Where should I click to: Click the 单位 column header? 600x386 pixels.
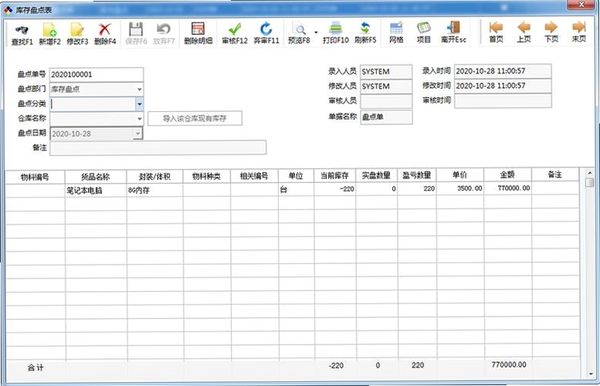coord(296,176)
